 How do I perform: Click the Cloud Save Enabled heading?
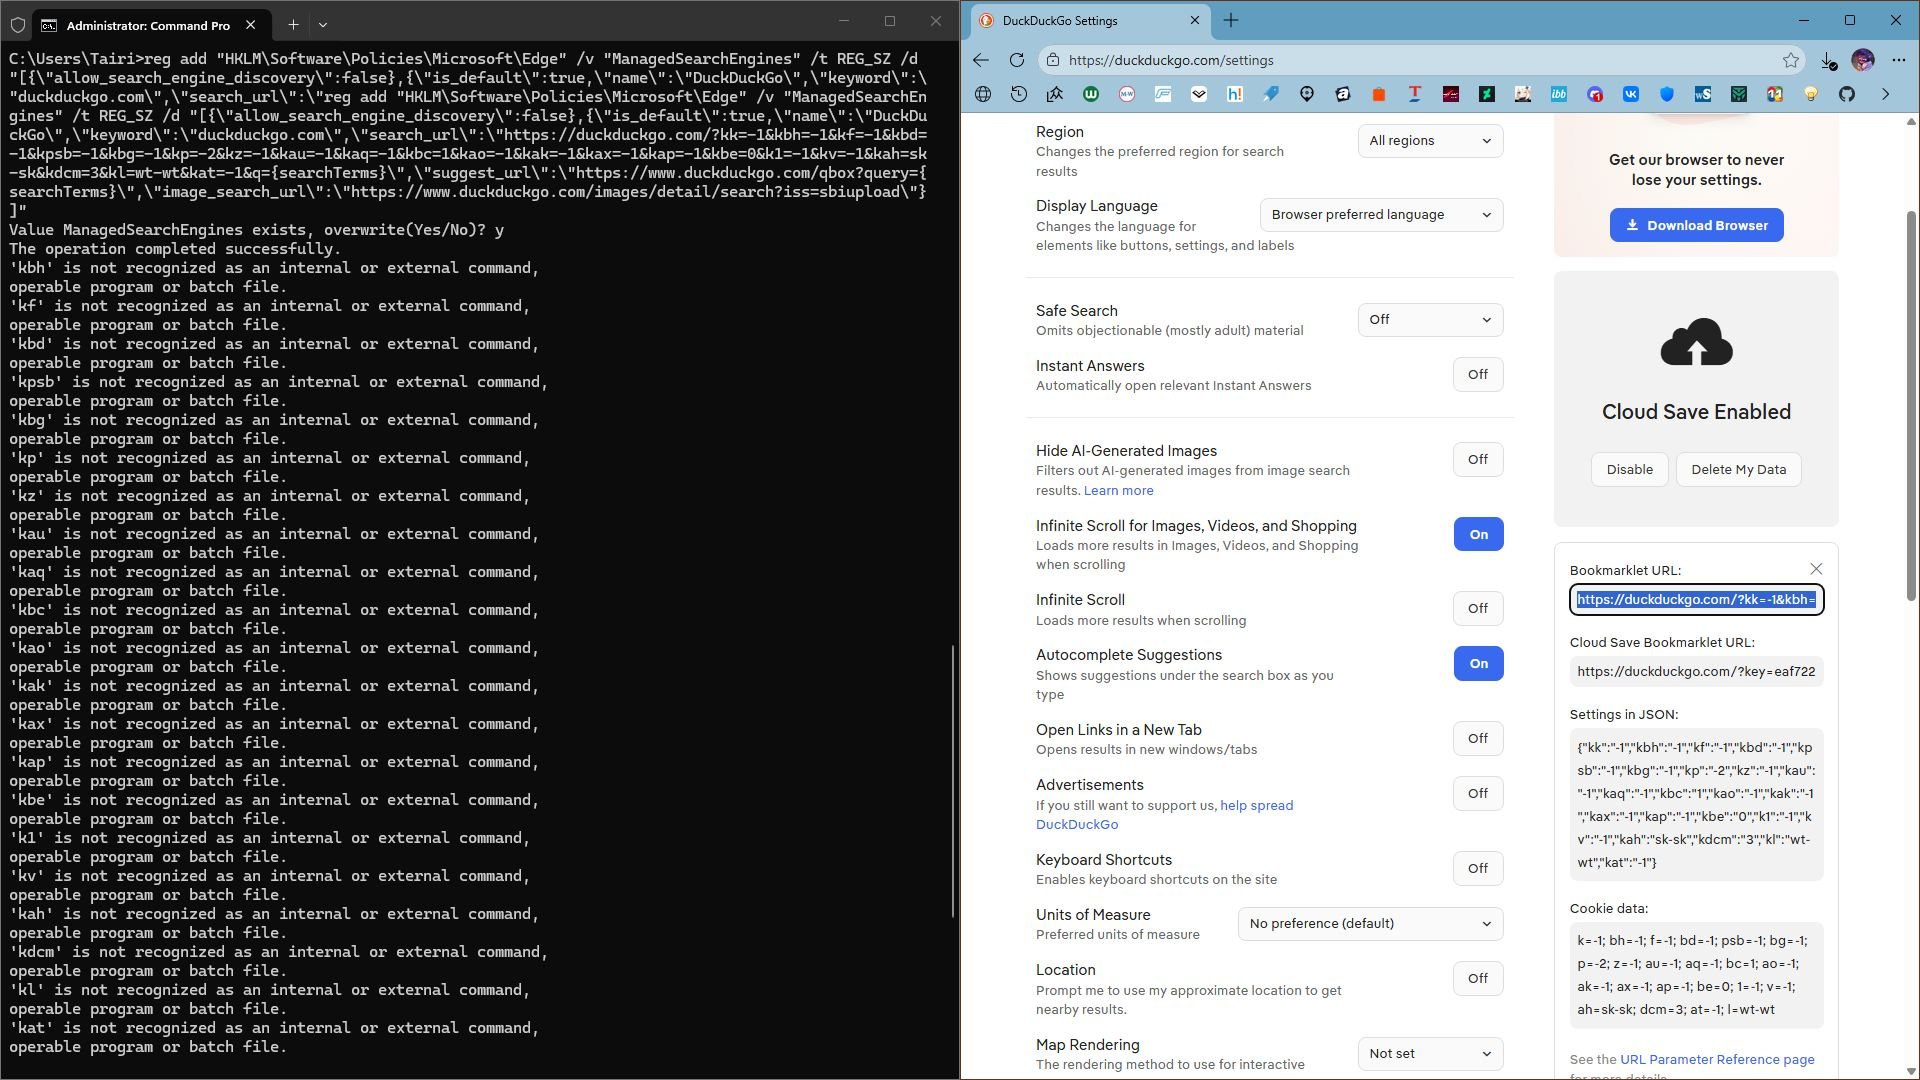(x=1696, y=412)
